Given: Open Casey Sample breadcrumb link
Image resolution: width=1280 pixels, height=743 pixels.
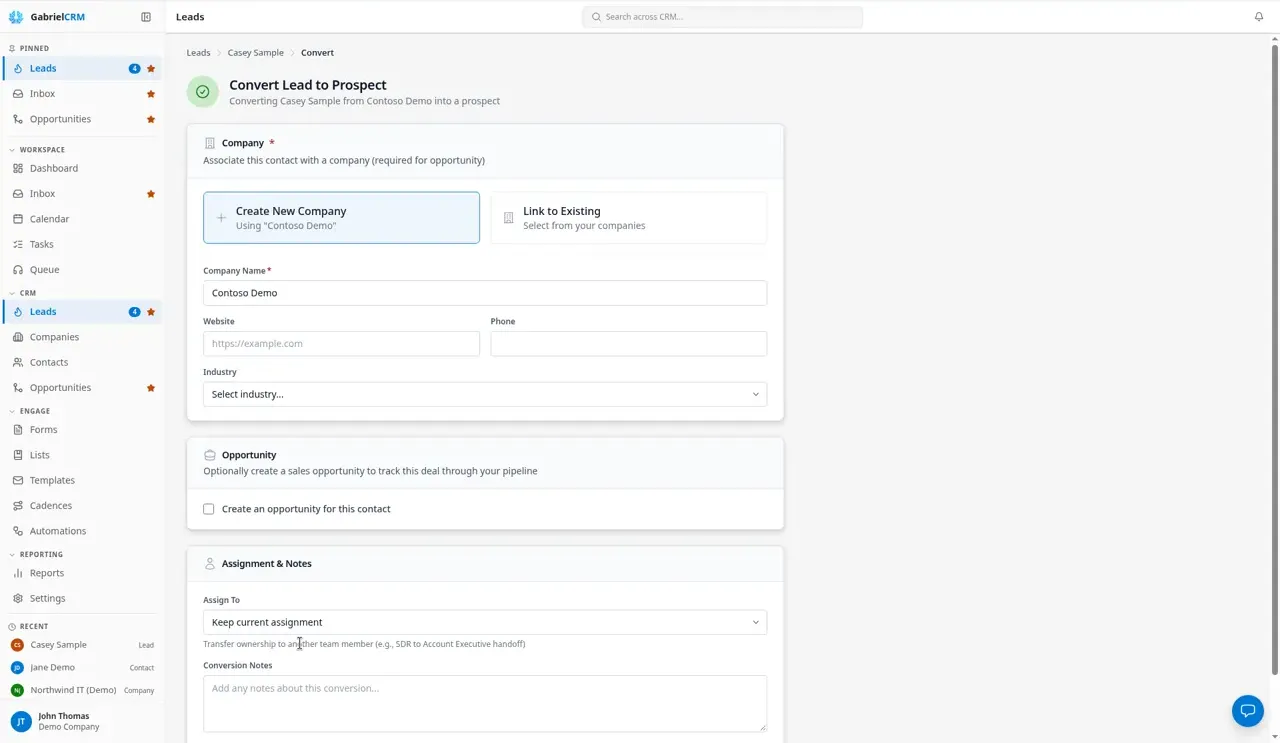Looking at the screenshot, I should point(255,53).
